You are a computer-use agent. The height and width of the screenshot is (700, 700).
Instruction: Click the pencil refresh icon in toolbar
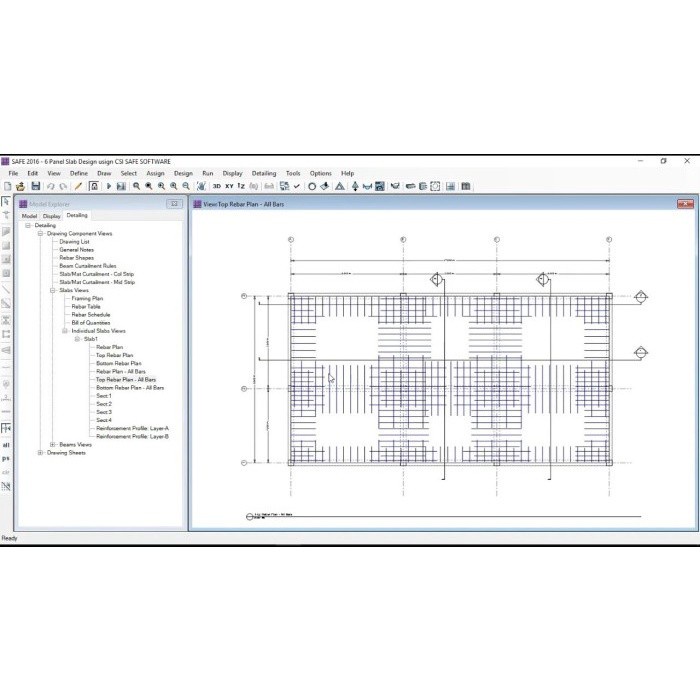[x=78, y=186]
